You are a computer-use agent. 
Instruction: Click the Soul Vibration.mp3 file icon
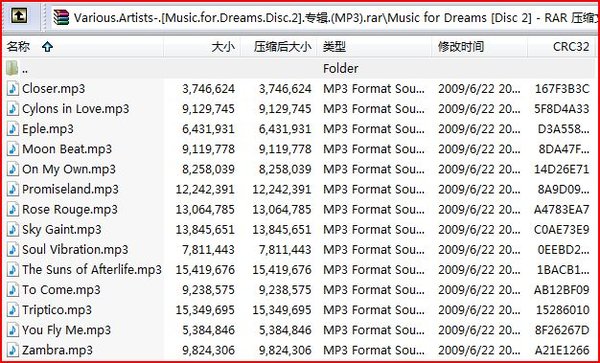(13, 250)
